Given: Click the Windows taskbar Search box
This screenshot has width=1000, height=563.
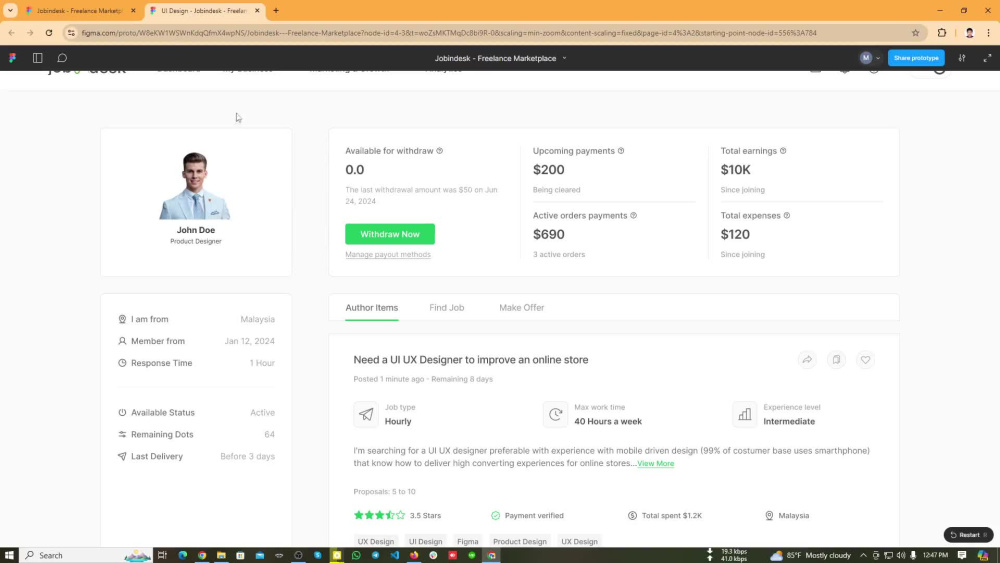Looking at the screenshot, I should coord(85,555).
